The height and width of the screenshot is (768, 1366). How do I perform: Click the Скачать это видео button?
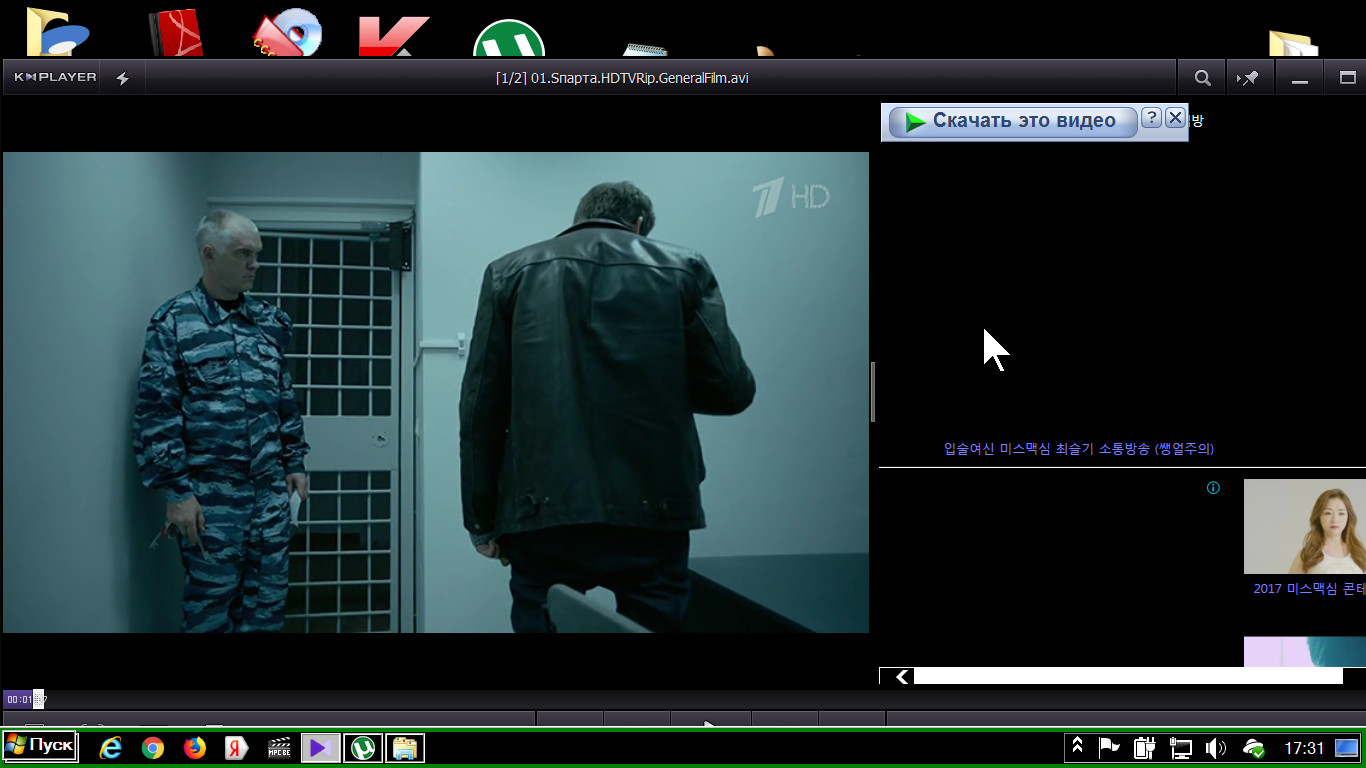point(1012,121)
